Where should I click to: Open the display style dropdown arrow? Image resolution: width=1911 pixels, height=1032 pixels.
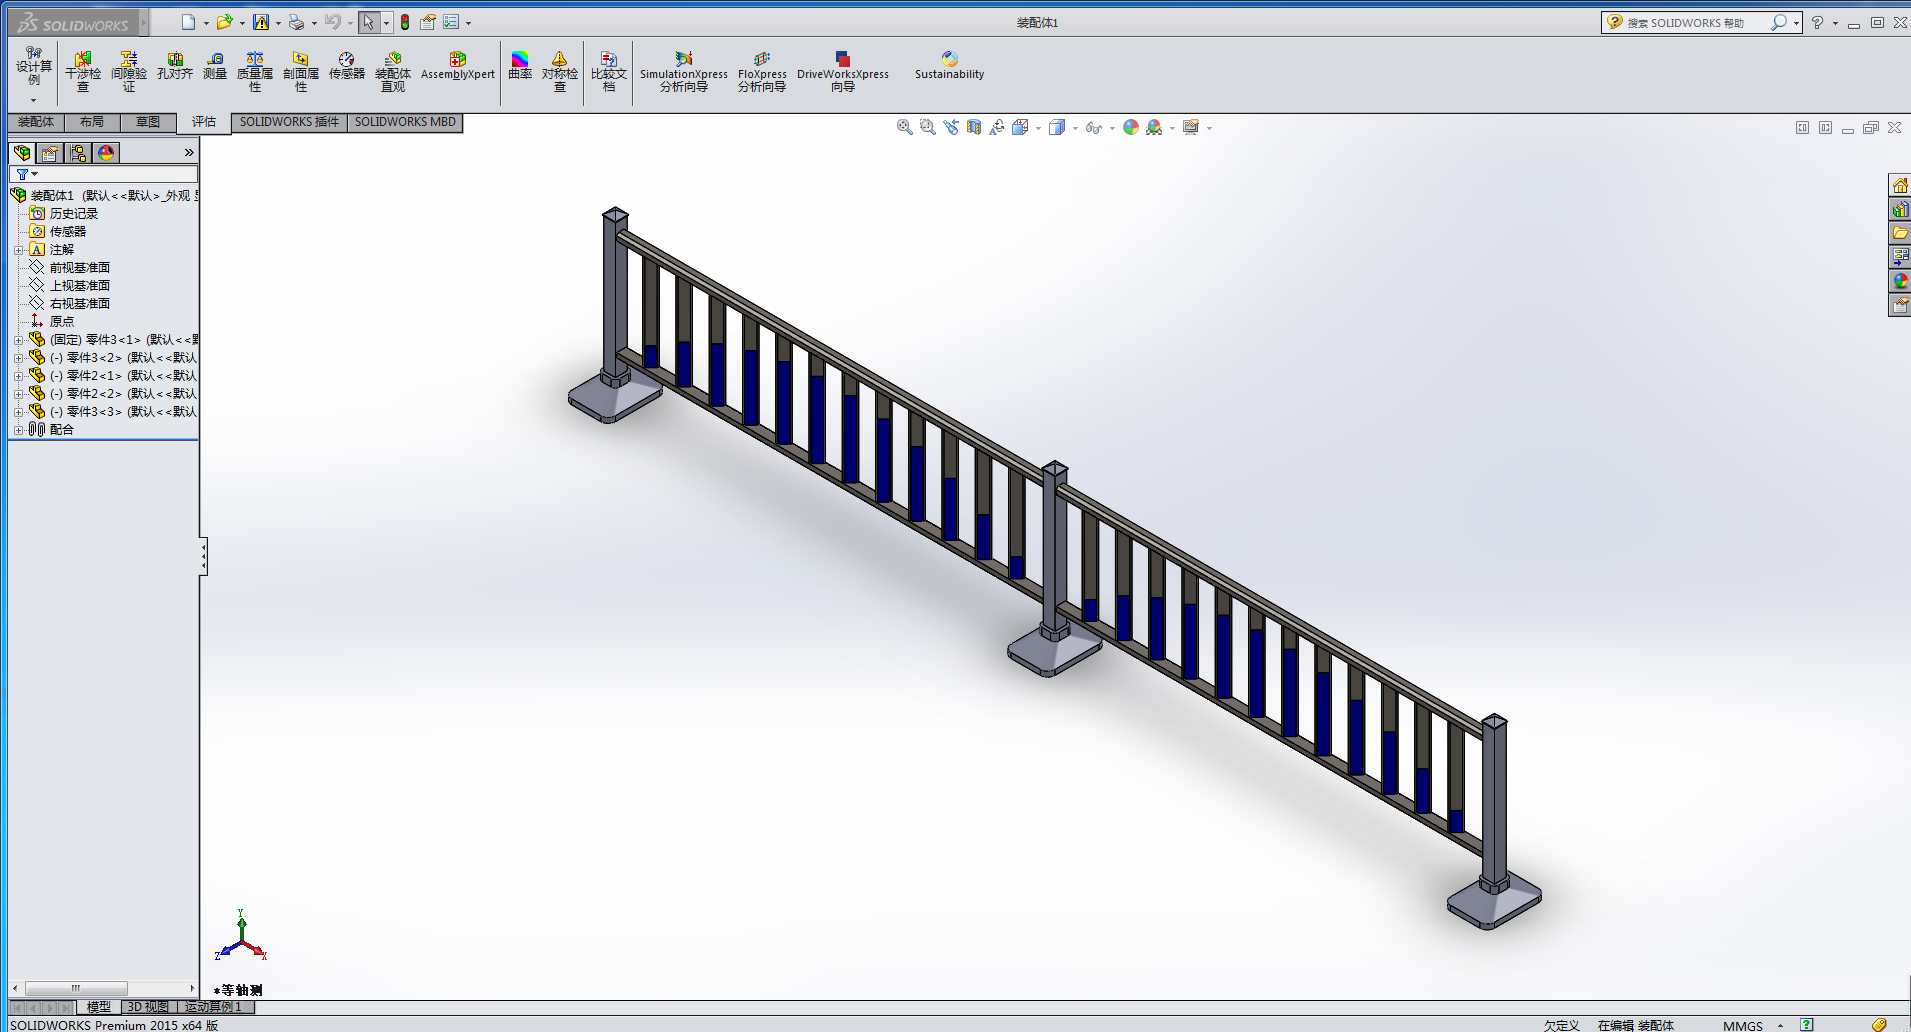click(1075, 128)
